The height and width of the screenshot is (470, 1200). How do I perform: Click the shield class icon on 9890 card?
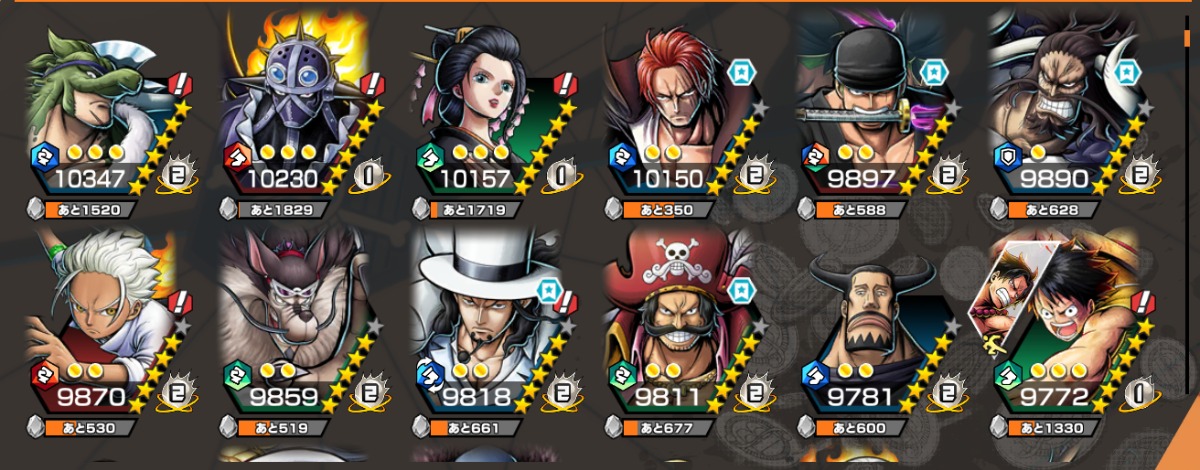[x=1008, y=155]
